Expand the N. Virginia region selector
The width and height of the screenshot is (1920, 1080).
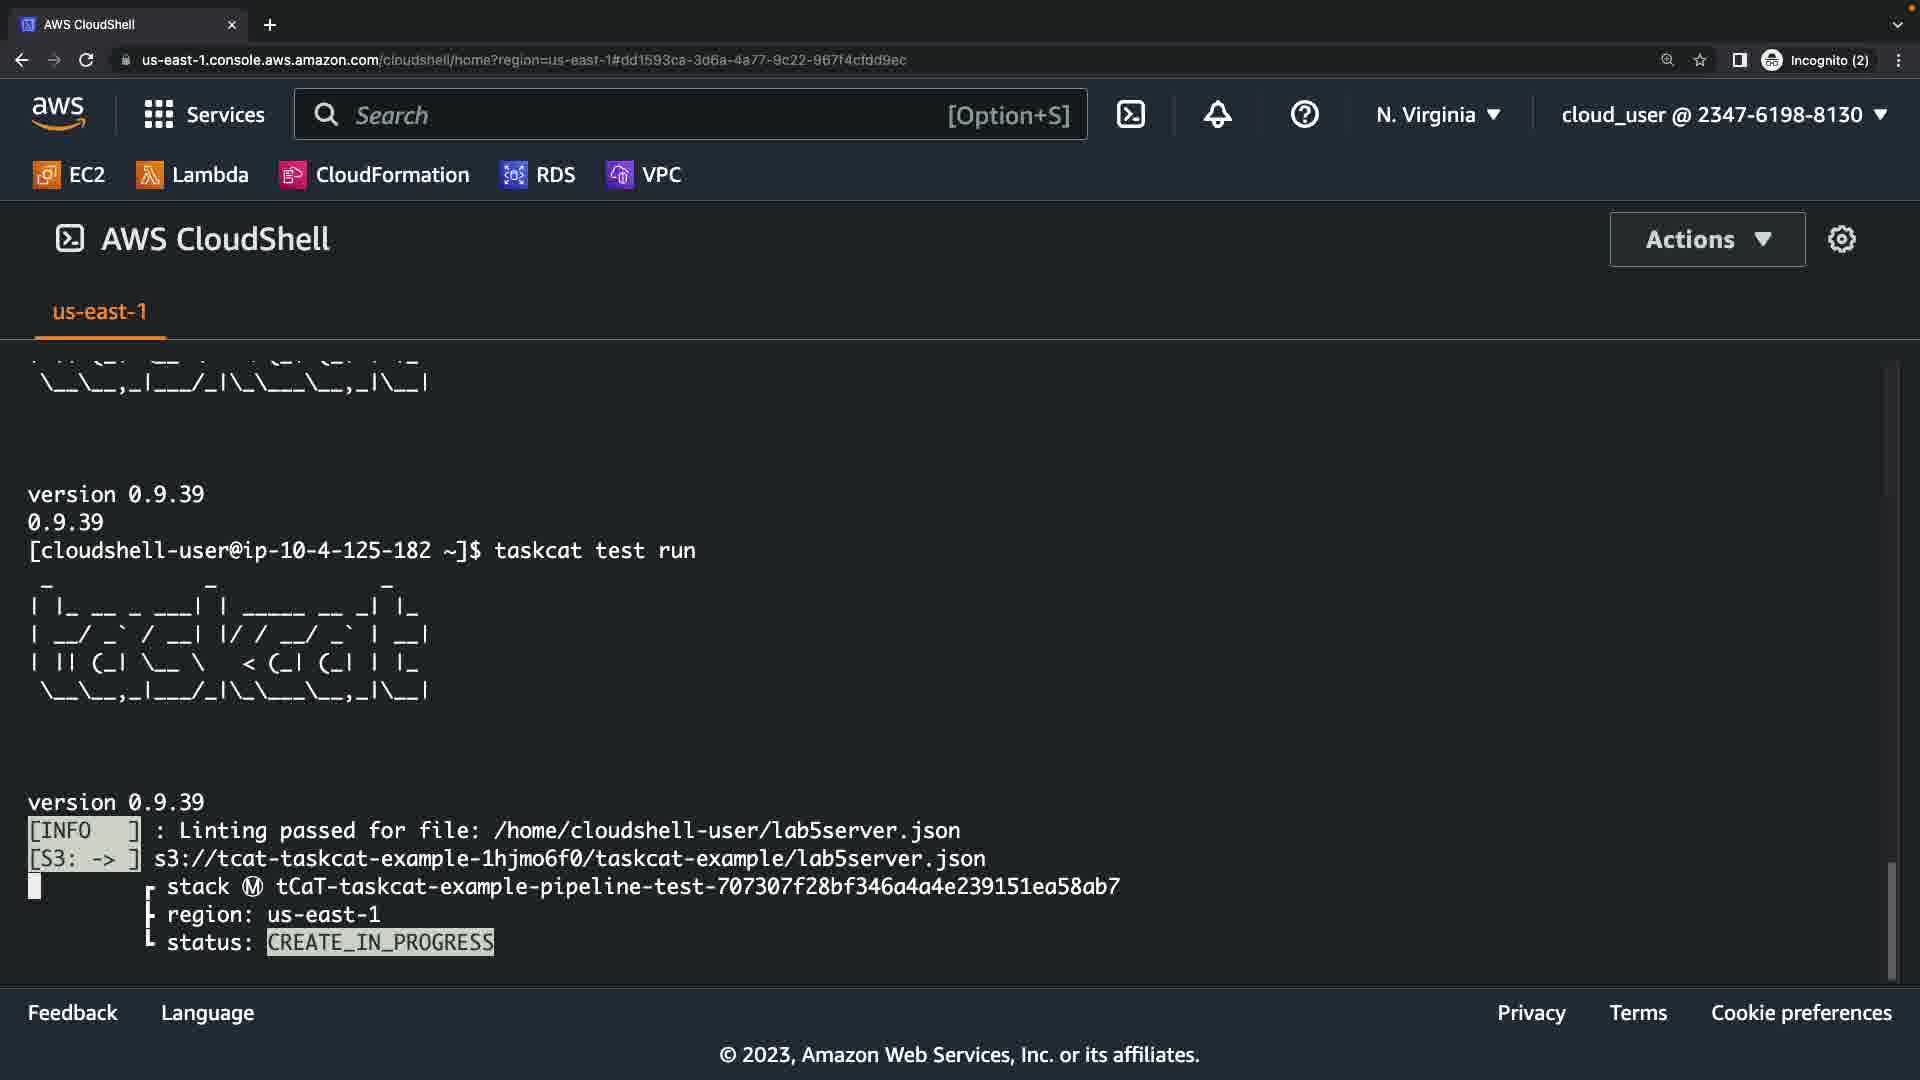point(1438,114)
